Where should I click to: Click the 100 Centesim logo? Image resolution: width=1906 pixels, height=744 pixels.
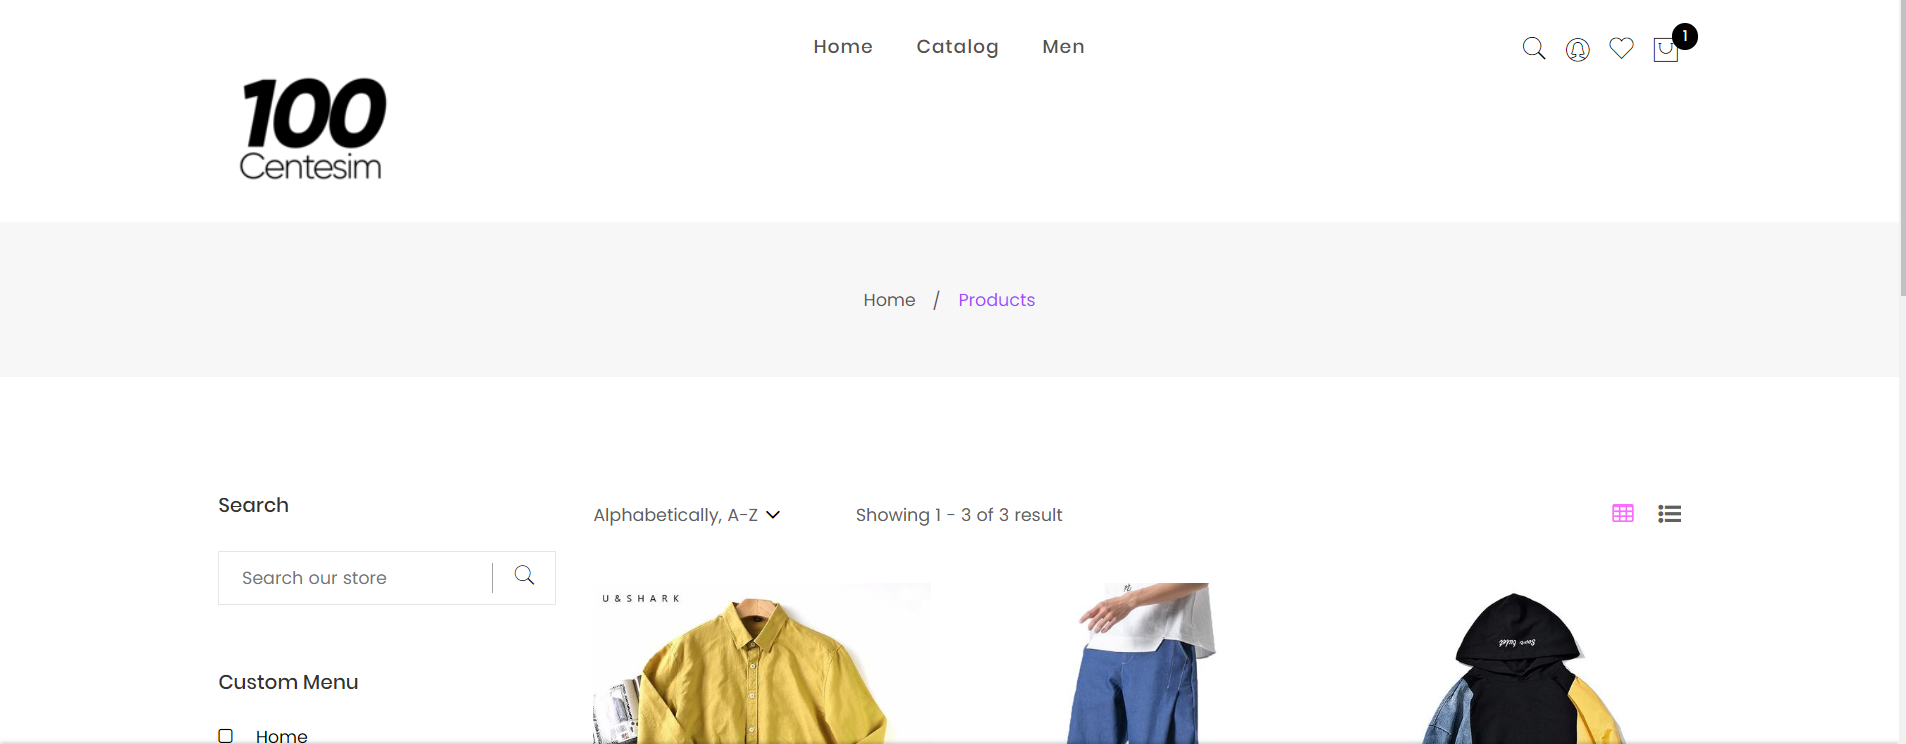(x=312, y=129)
